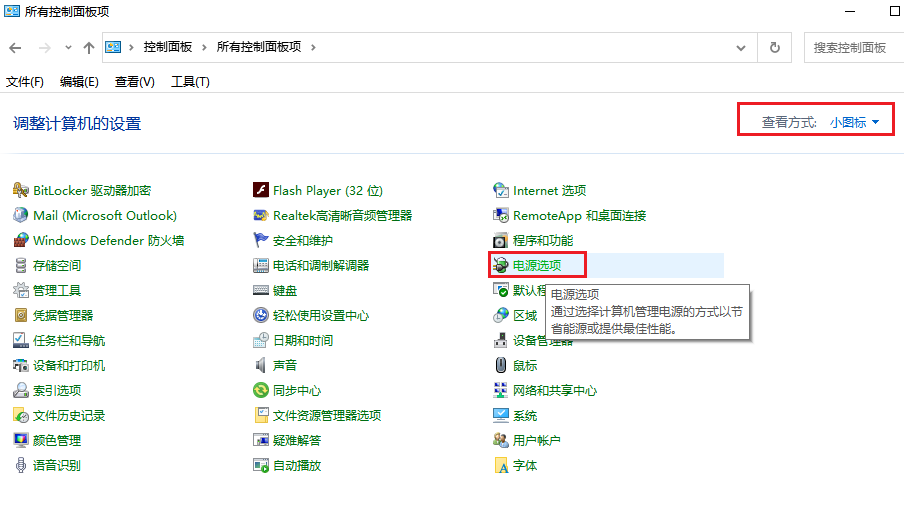Click the 自动播放 icon
The image size is (904, 509).
pyautogui.click(x=261, y=465)
